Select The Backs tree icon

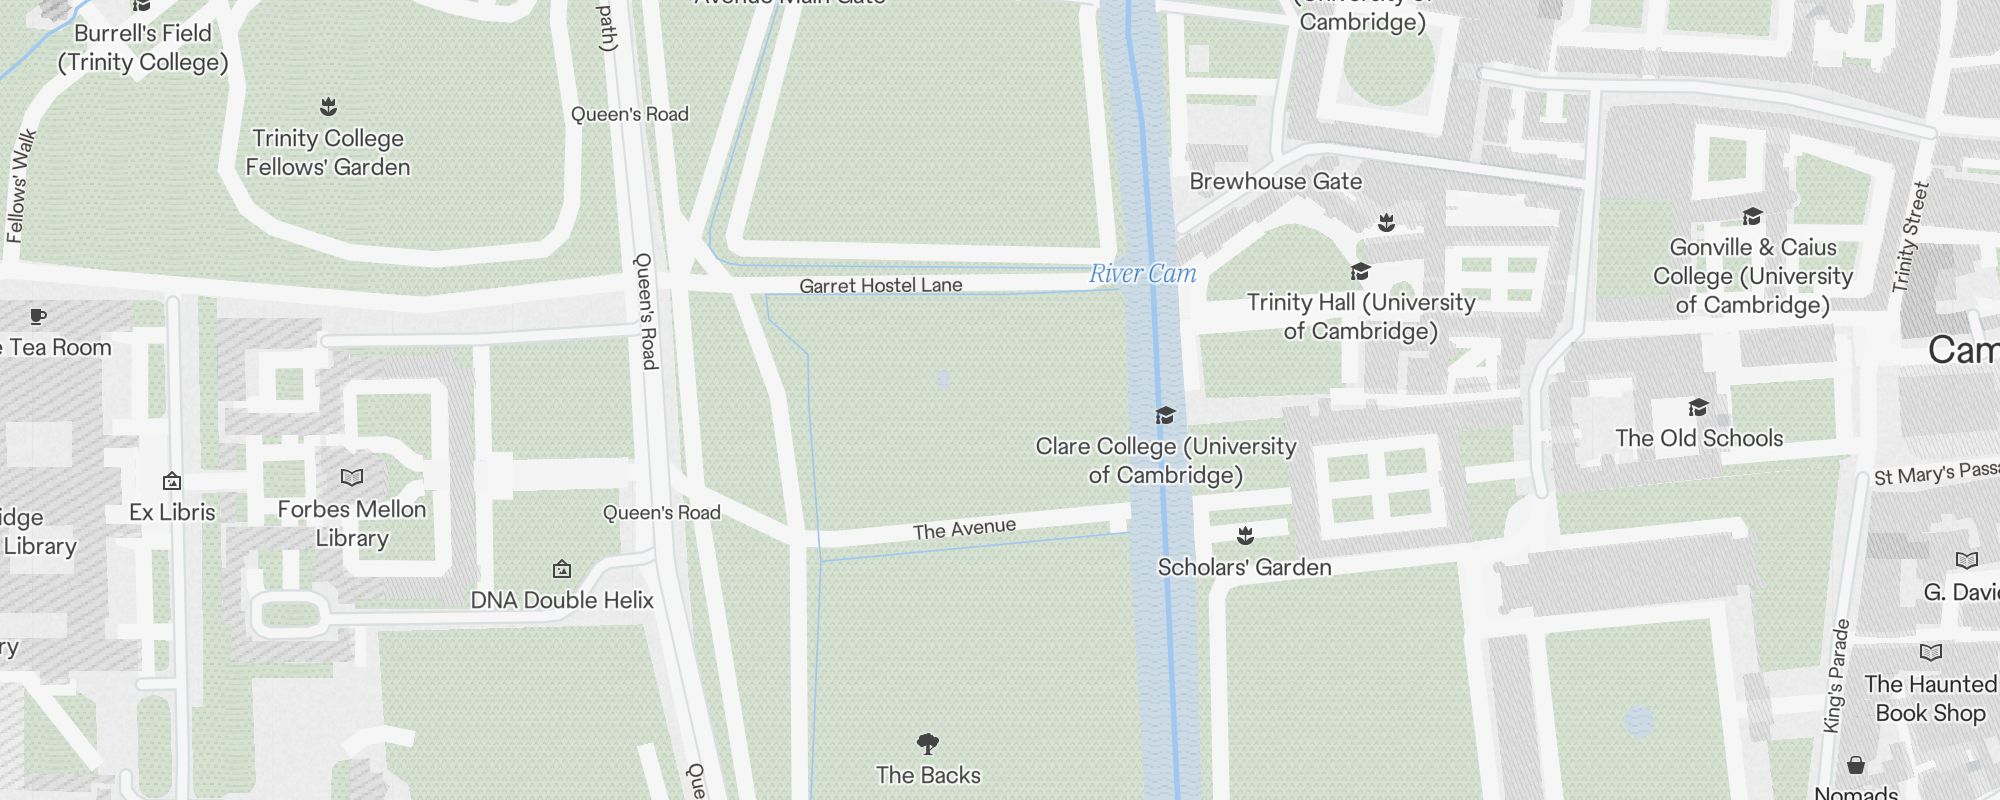coord(928,744)
